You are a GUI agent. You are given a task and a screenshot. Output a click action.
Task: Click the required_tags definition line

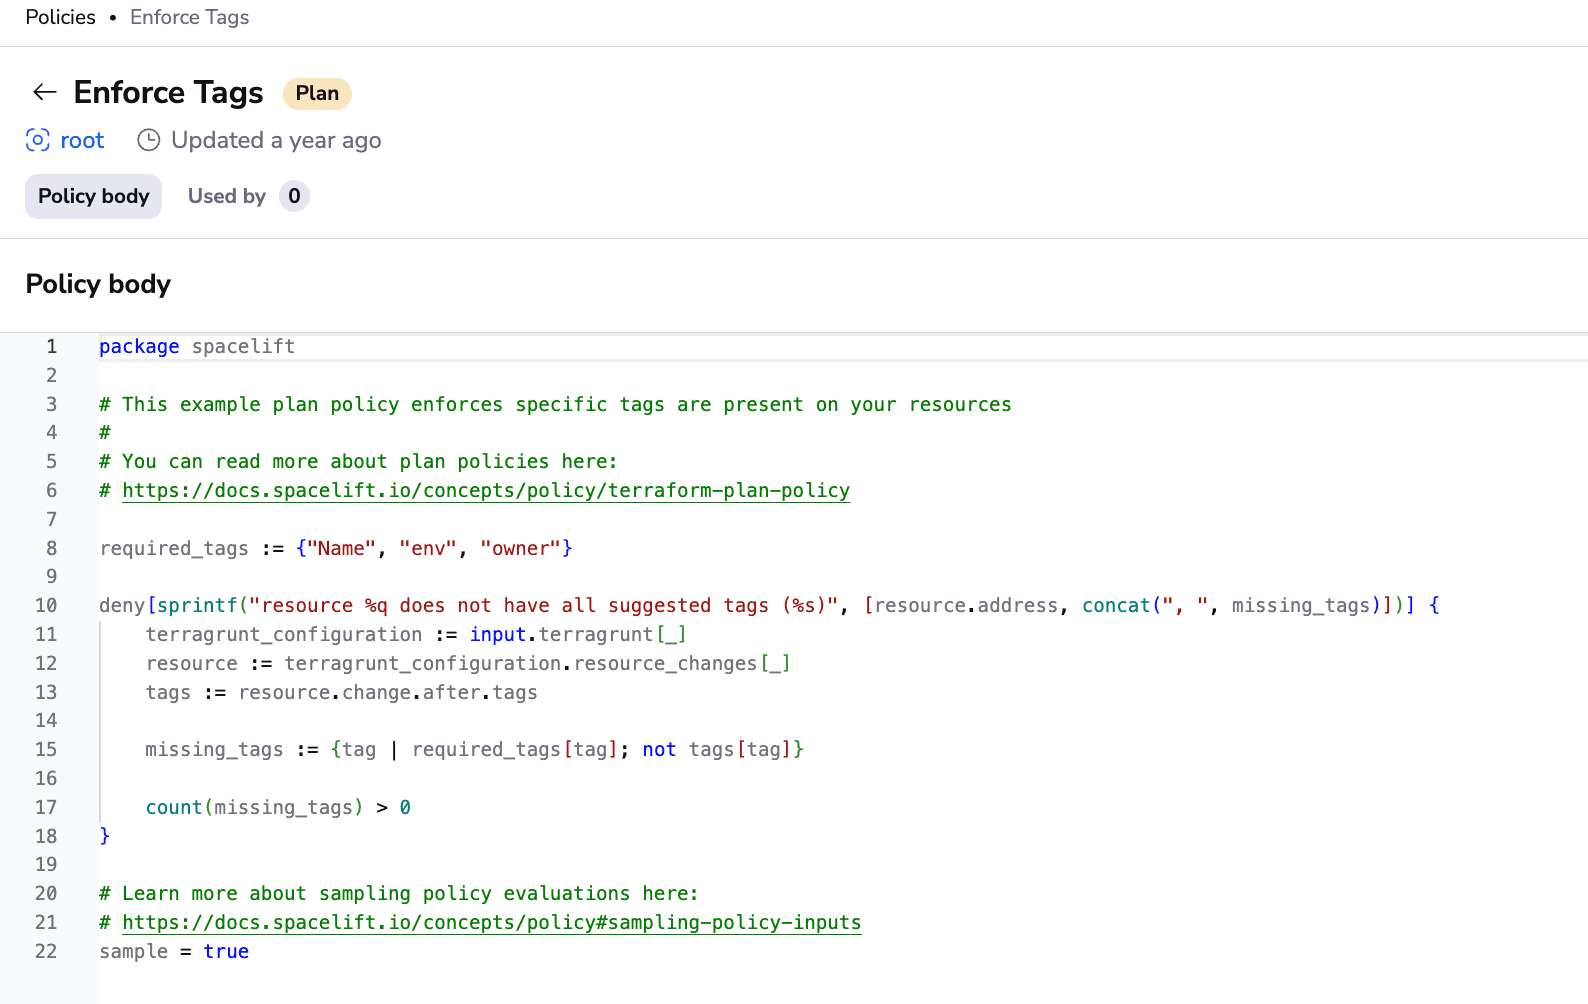click(x=335, y=548)
